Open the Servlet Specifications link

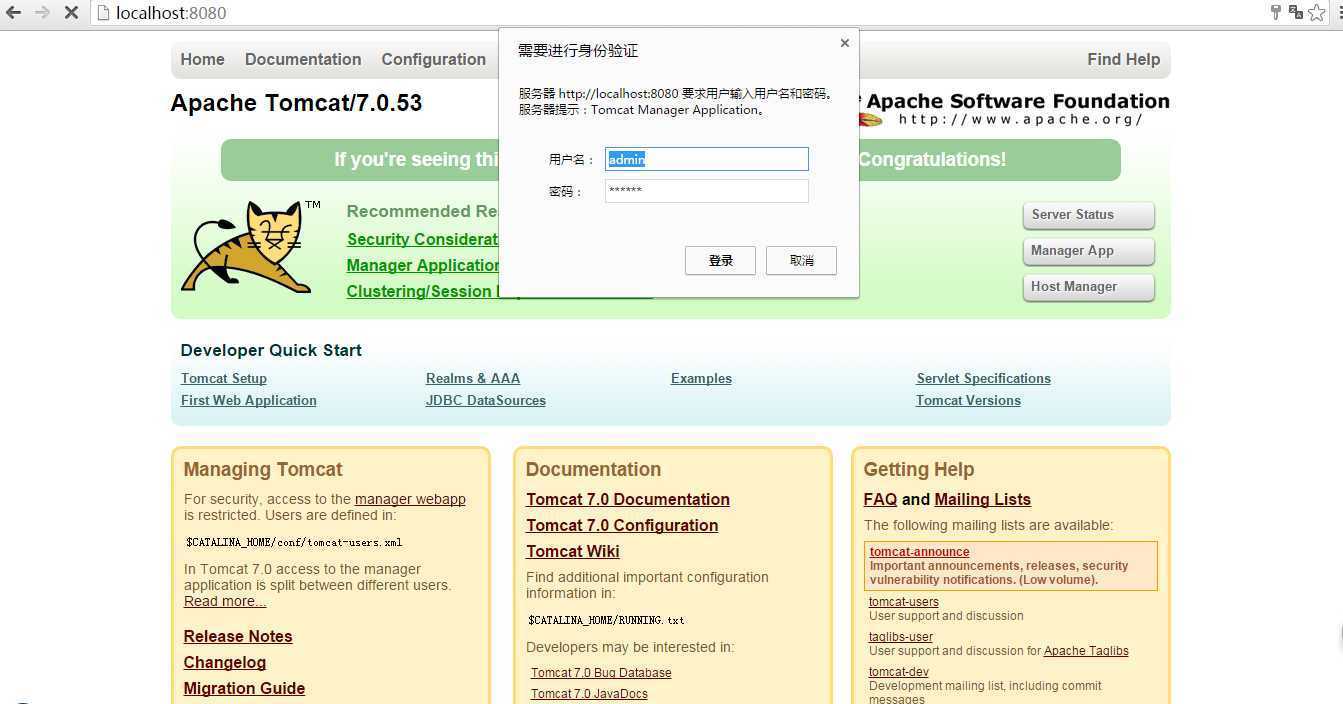(983, 378)
